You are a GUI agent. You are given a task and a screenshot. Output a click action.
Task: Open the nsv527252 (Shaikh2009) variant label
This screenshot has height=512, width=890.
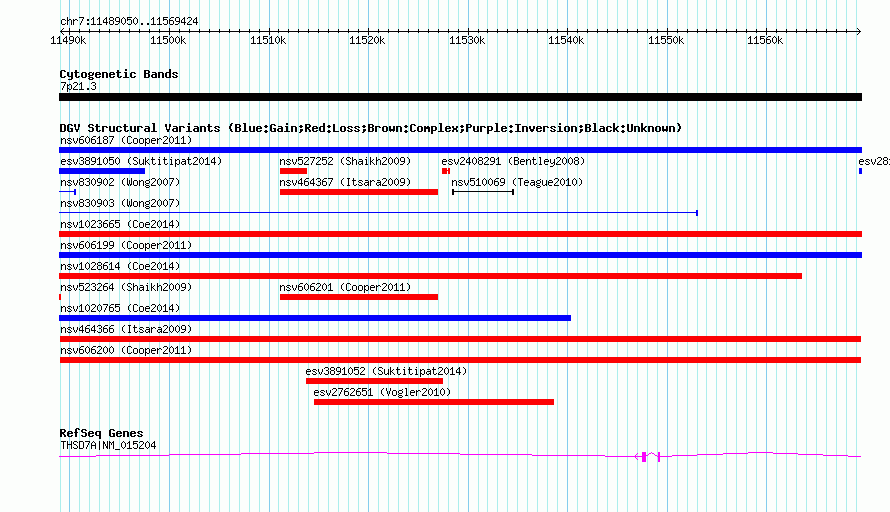(x=345, y=161)
